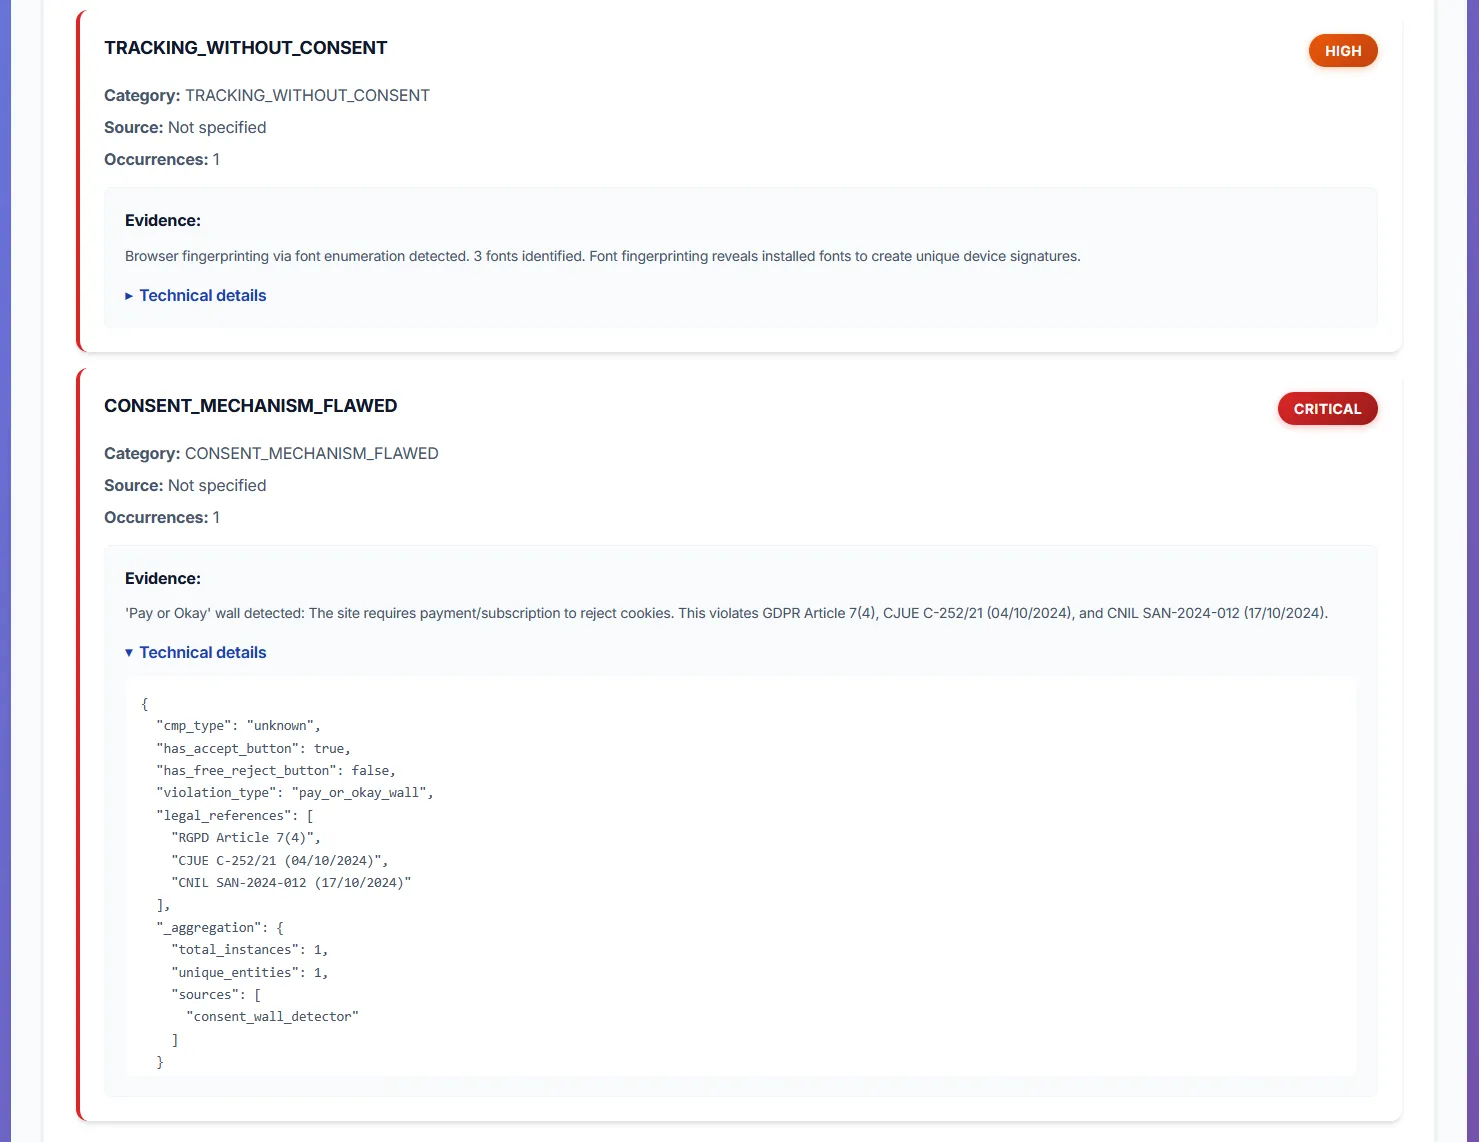
Task: Click the CRITICAL severity badge
Action: coord(1327,408)
